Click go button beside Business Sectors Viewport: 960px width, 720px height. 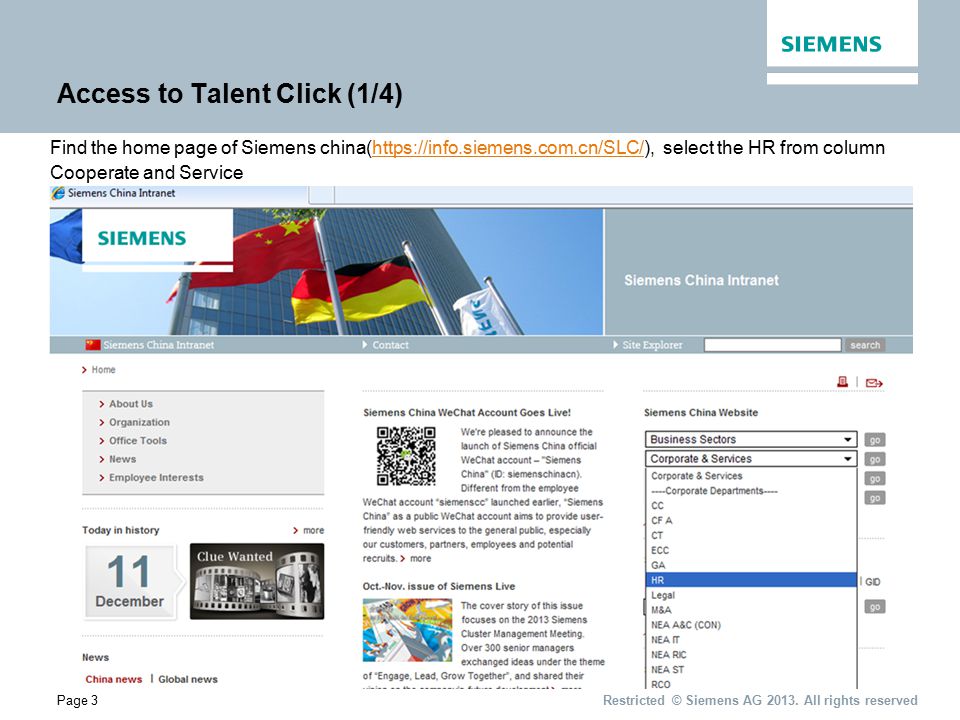tap(874, 440)
